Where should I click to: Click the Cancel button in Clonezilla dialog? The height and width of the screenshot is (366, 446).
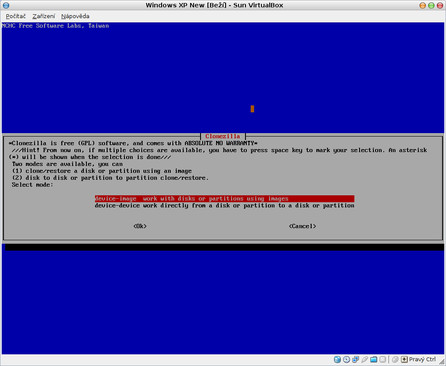pyautogui.click(x=302, y=226)
